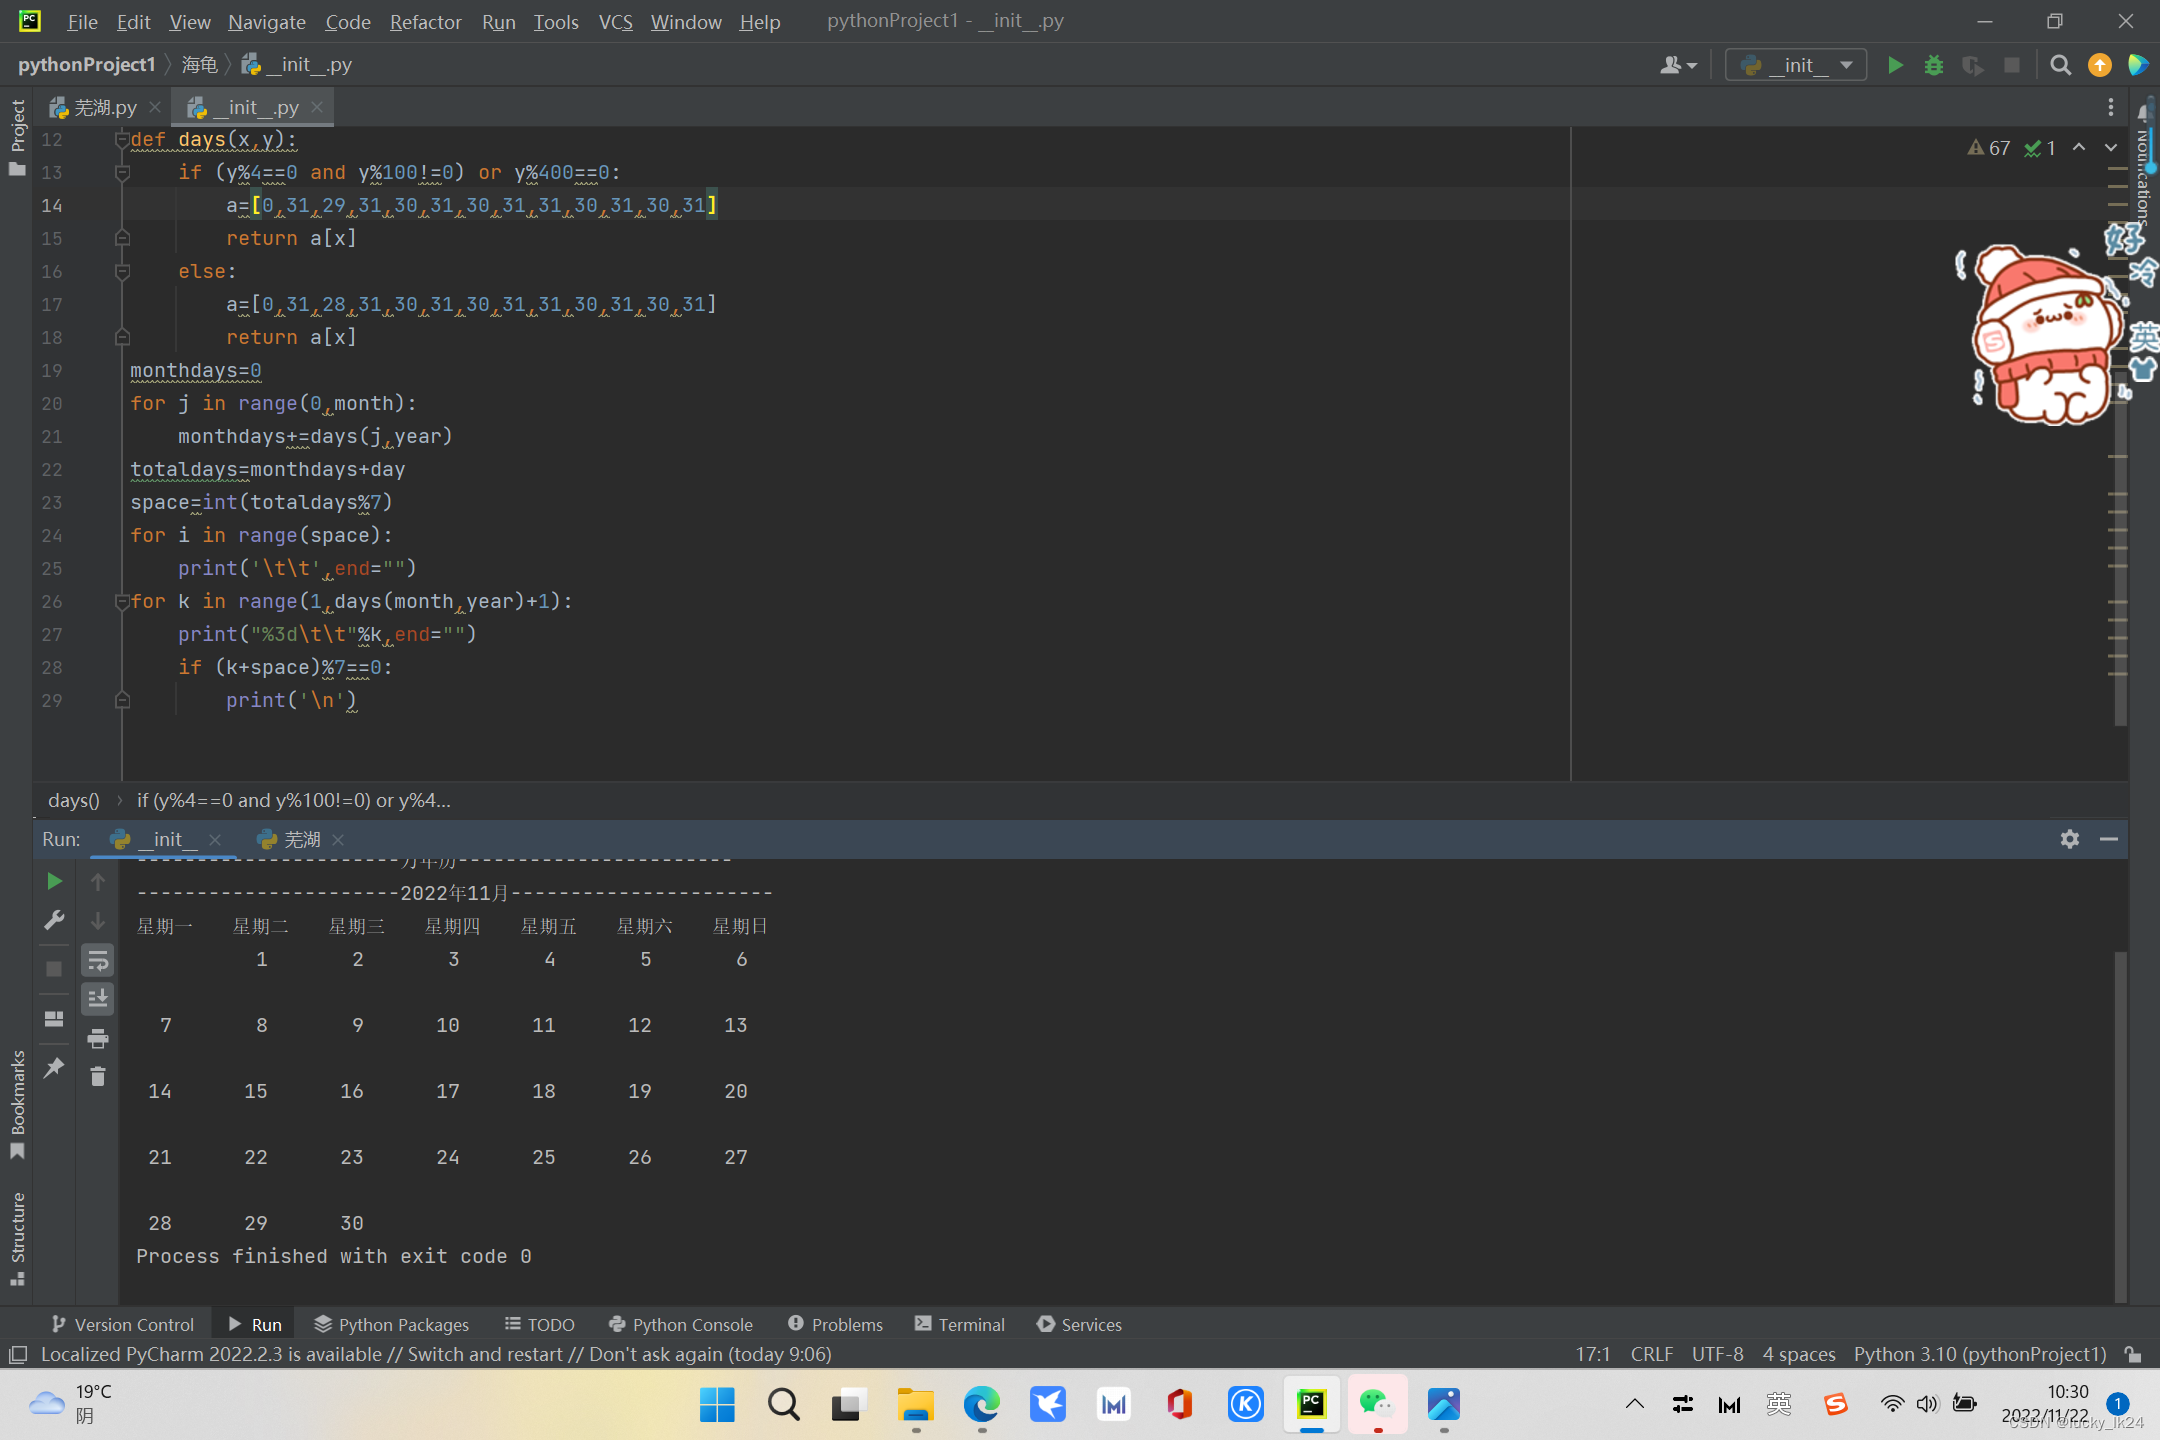
Task: Click the green Run button in top toolbar
Action: click(x=1895, y=65)
